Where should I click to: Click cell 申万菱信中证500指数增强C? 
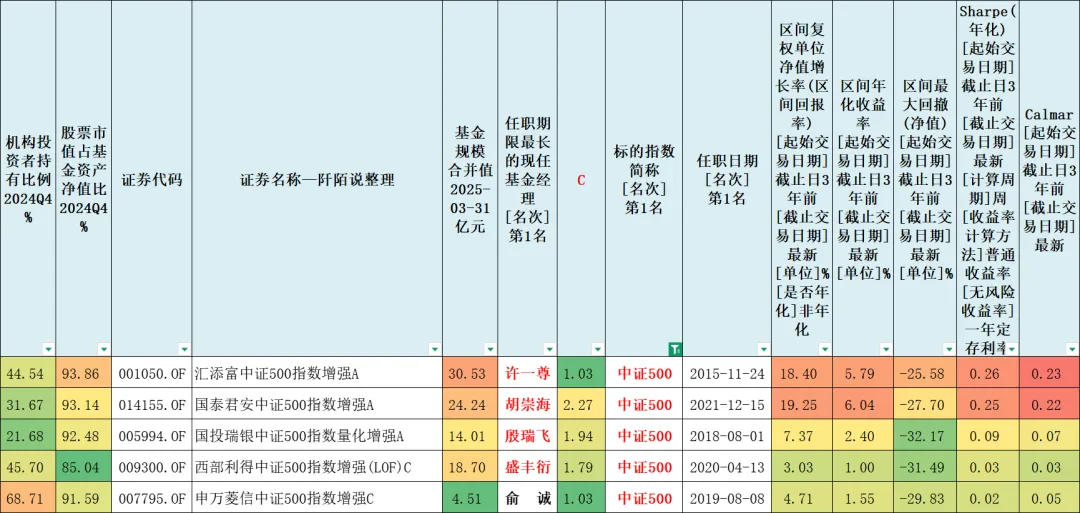(318, 499)
